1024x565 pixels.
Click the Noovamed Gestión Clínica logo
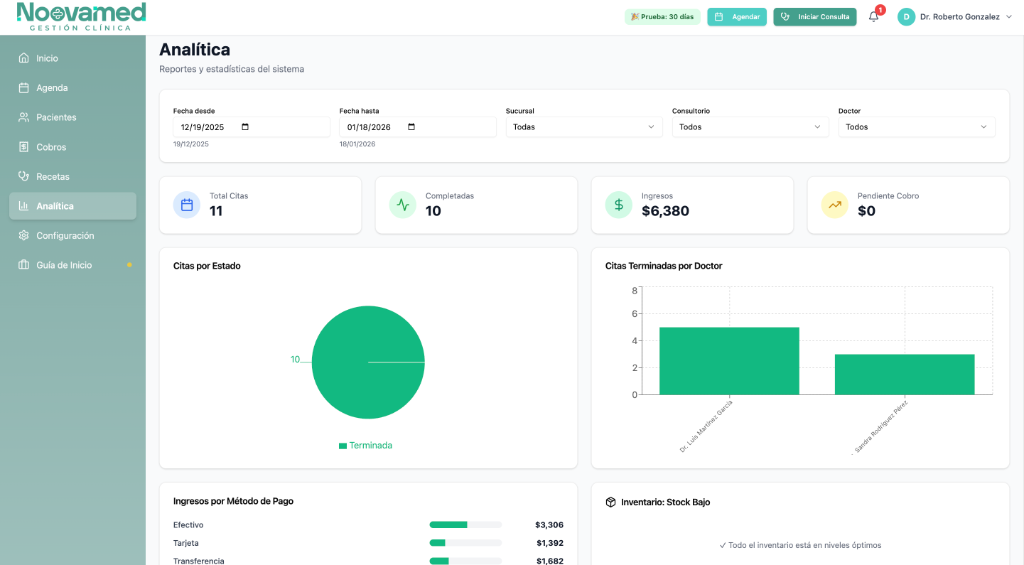click(x=81, y=16)
